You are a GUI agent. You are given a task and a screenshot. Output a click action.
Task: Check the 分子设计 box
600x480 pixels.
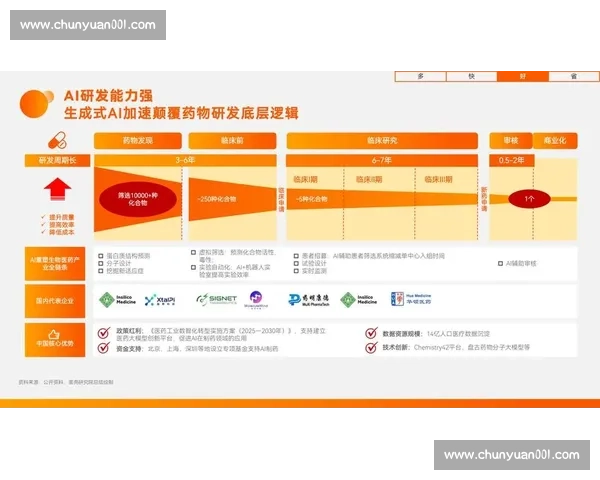pyautogui.click(x=101, y=263)
